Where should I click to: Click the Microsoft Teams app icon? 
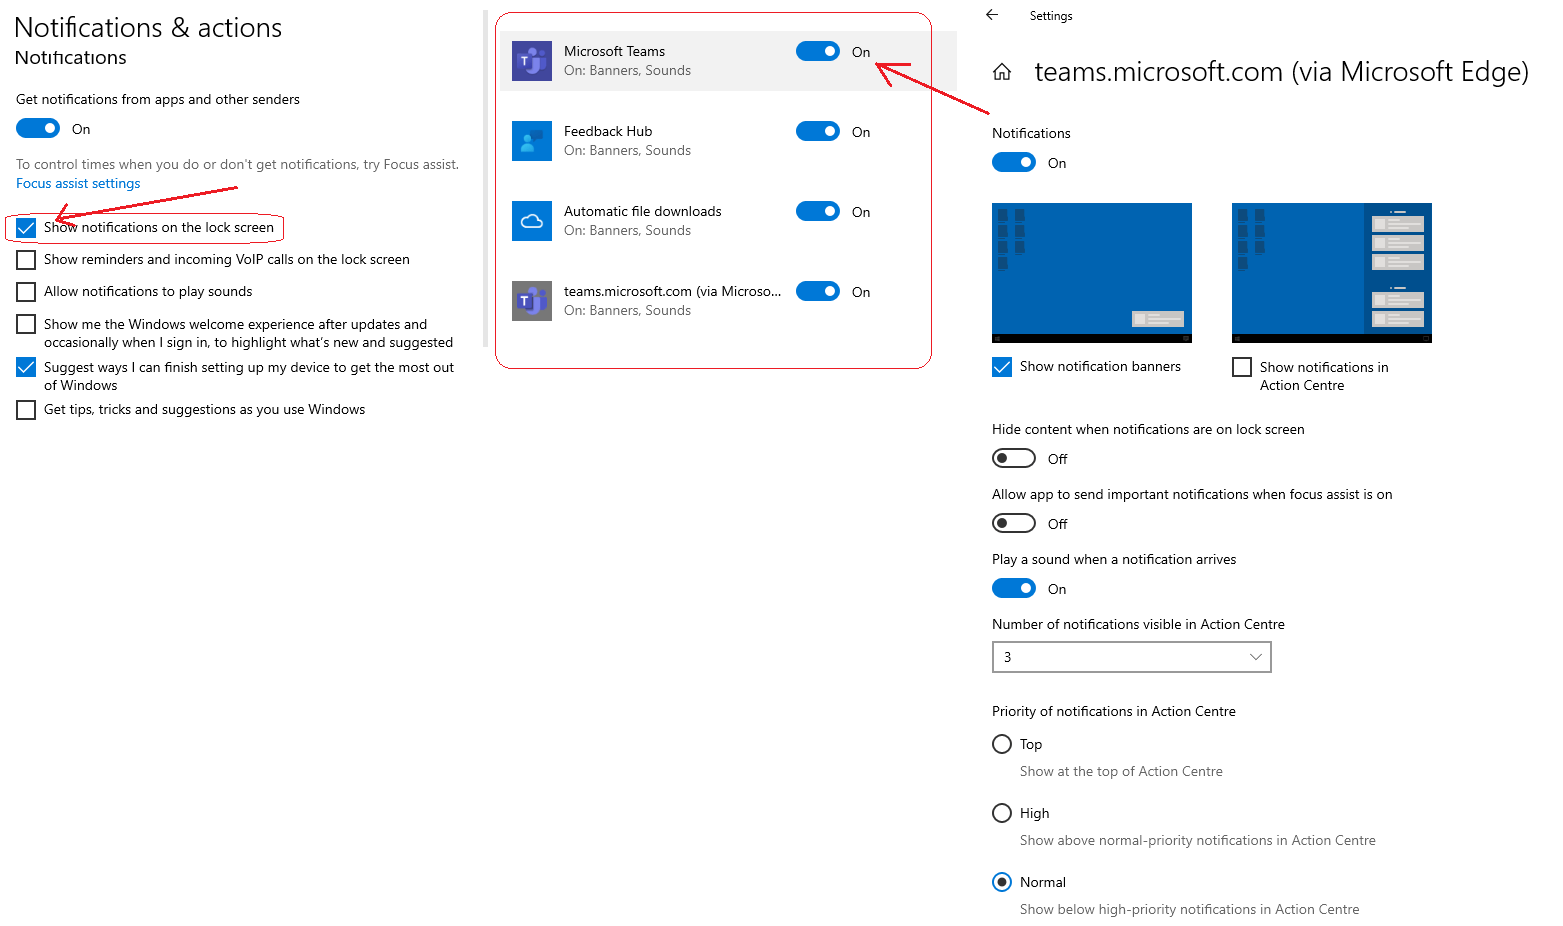pos(531,61)
